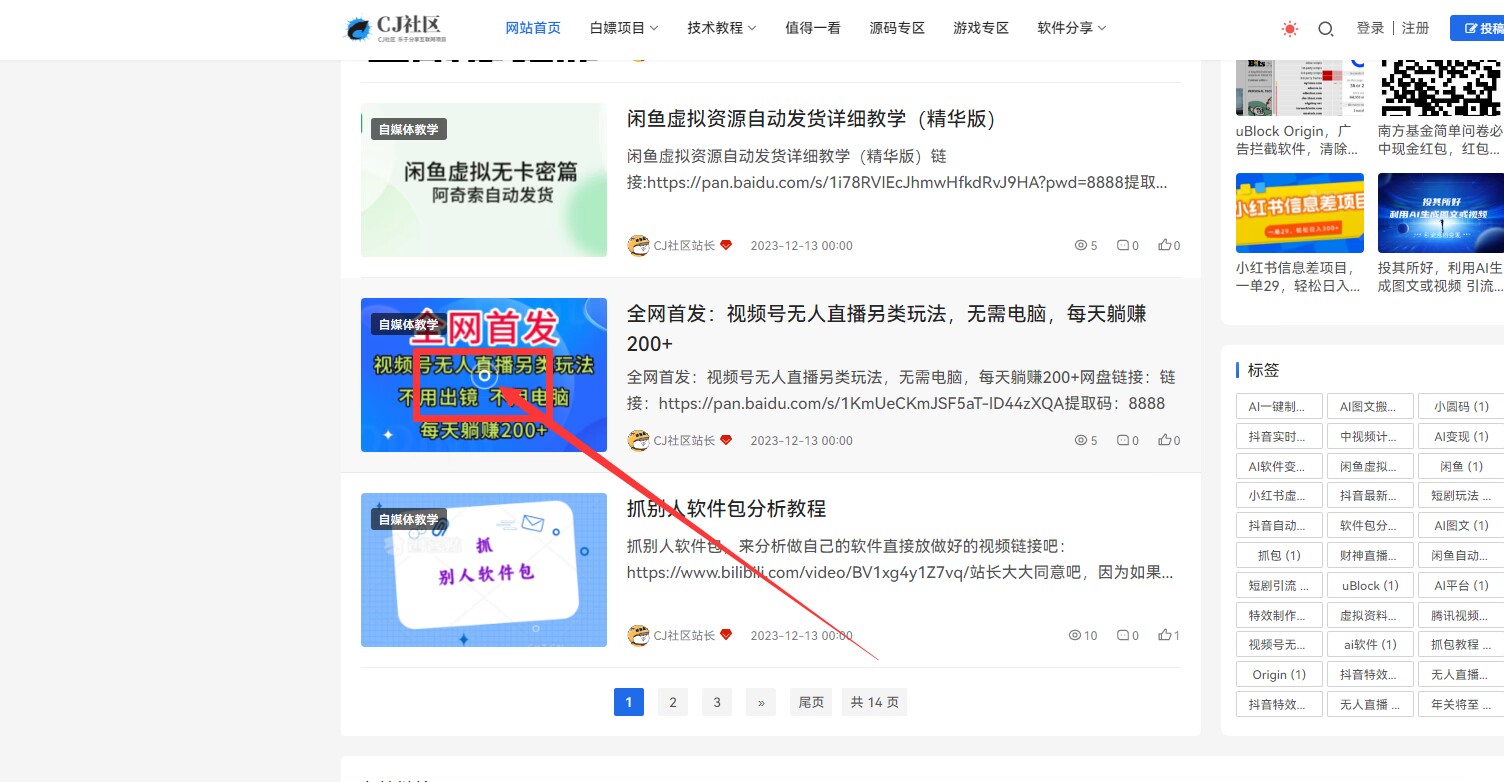Select page 2 in the pagination bar
The width and height of the screenshot is (1504, 782).
pyautogui.click(x=672, y=701)
